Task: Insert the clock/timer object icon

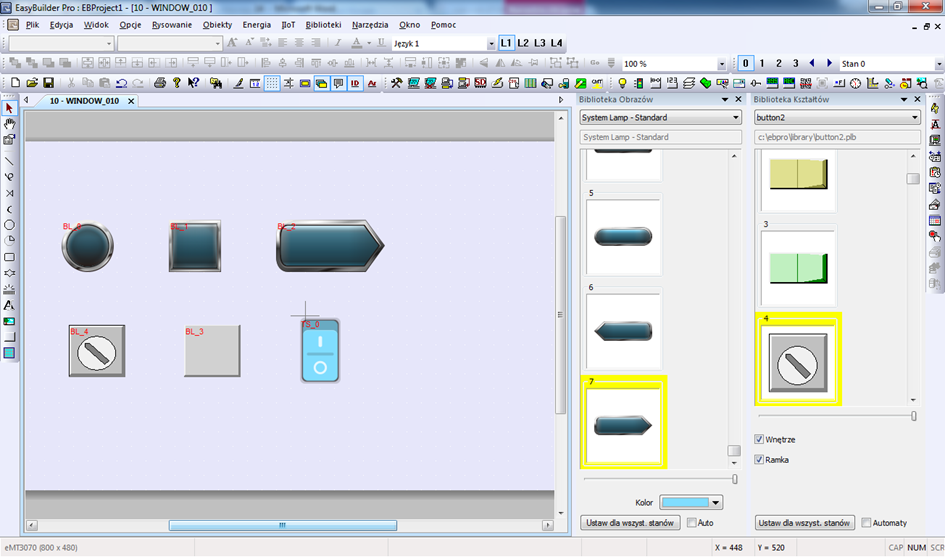Action: tap(855, 83)
